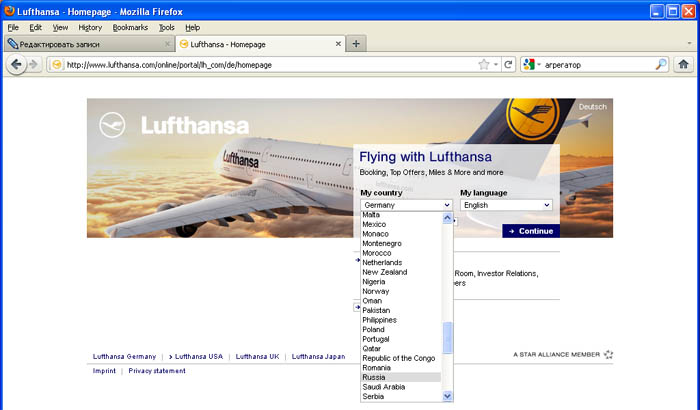Select Oman in country list
This screenshot has width=700, height=410.
pyautogui.click(x=401, y=301)
